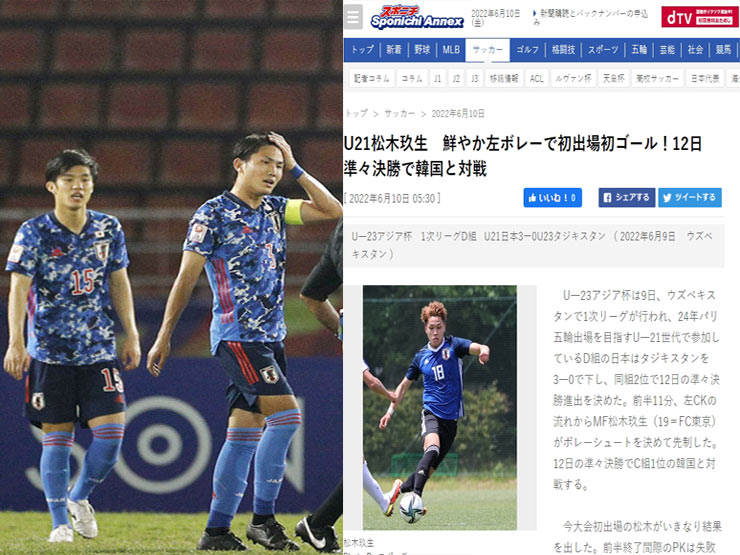Tweet the article via Twitter button
Screen dimensions: 740x555
690,198
